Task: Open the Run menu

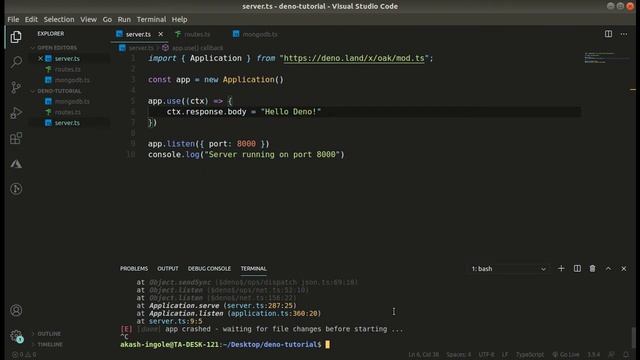Action: (124, 20)
